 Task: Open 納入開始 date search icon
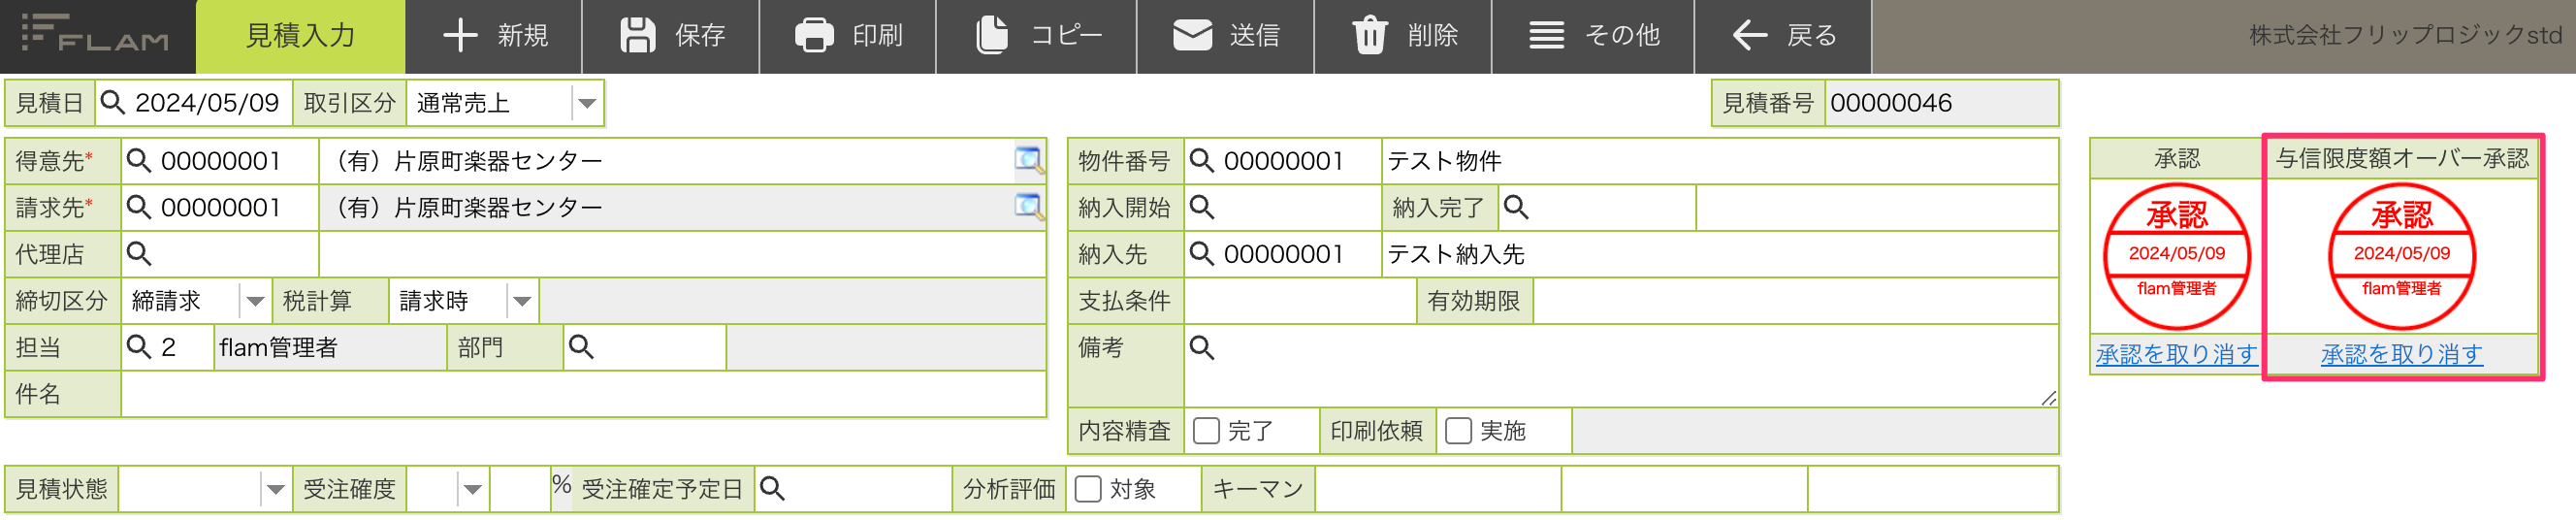(1202, 207)
